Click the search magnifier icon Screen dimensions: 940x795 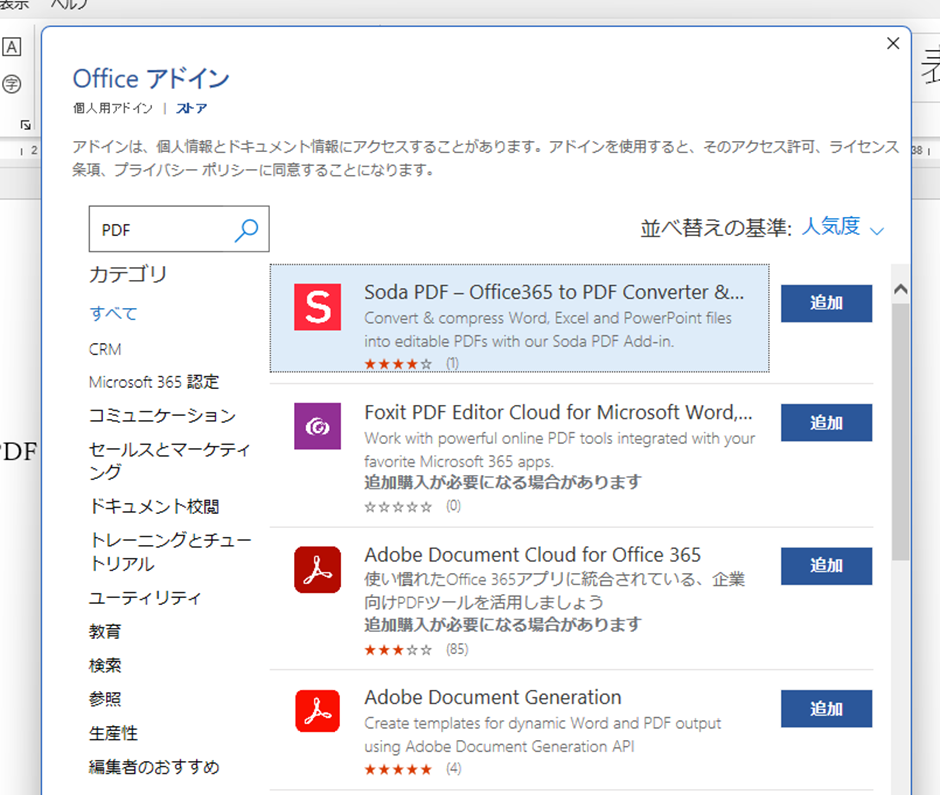tap(246, 230)
